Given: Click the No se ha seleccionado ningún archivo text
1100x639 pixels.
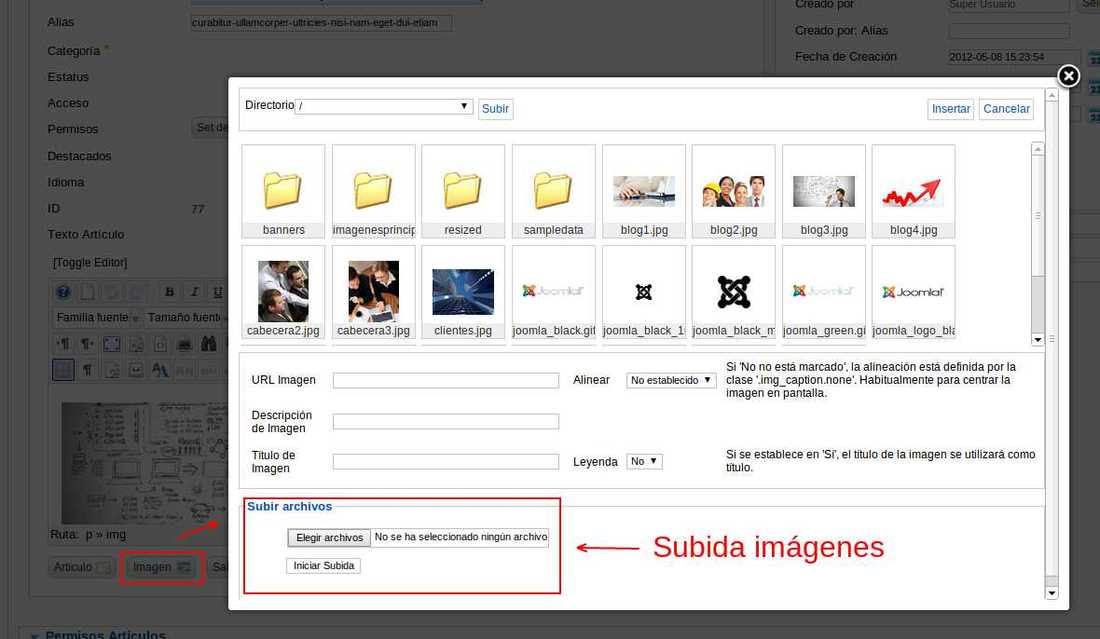Looking at the screenshot, I should (x=460, y=537).
